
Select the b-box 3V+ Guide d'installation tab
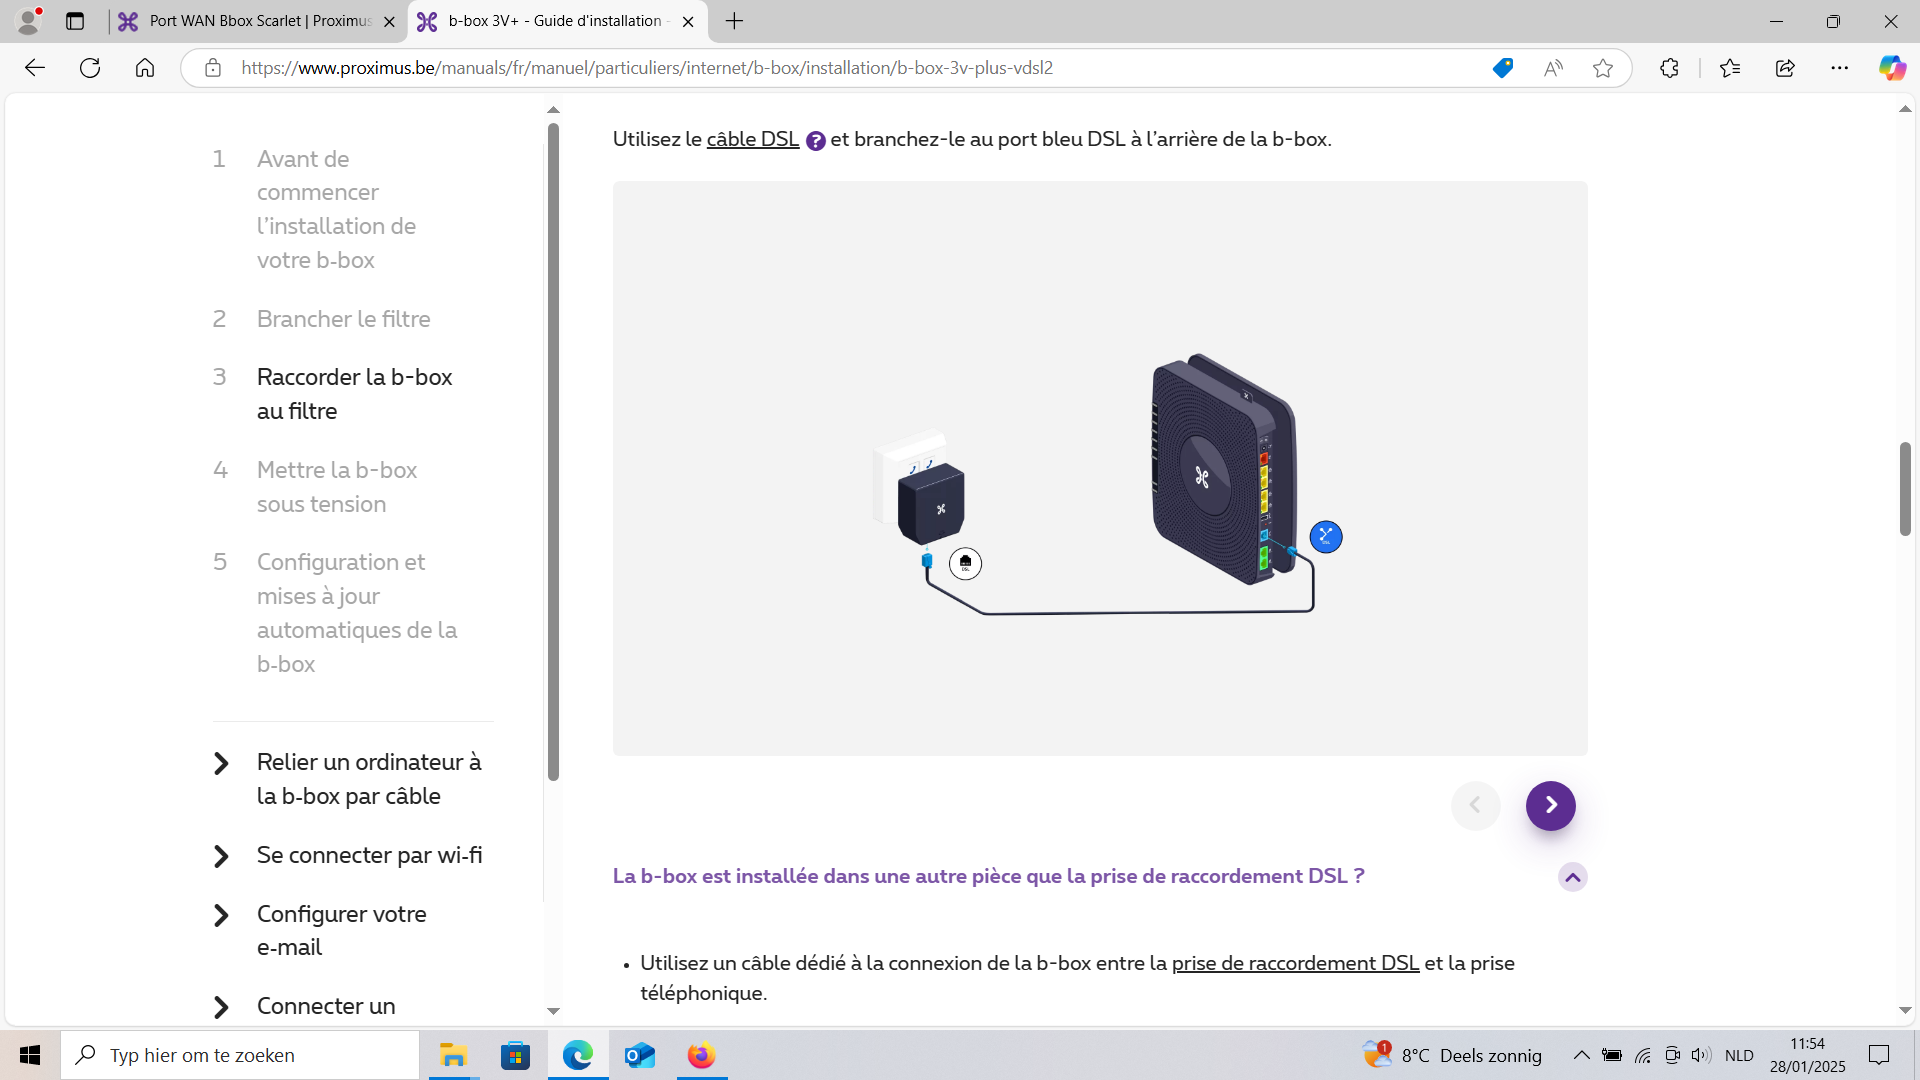(556, 21)
